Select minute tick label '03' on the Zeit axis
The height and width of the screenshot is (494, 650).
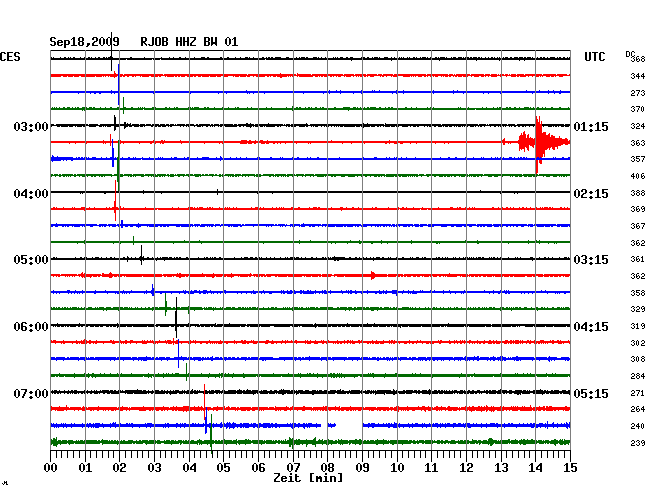click(154, 468)
